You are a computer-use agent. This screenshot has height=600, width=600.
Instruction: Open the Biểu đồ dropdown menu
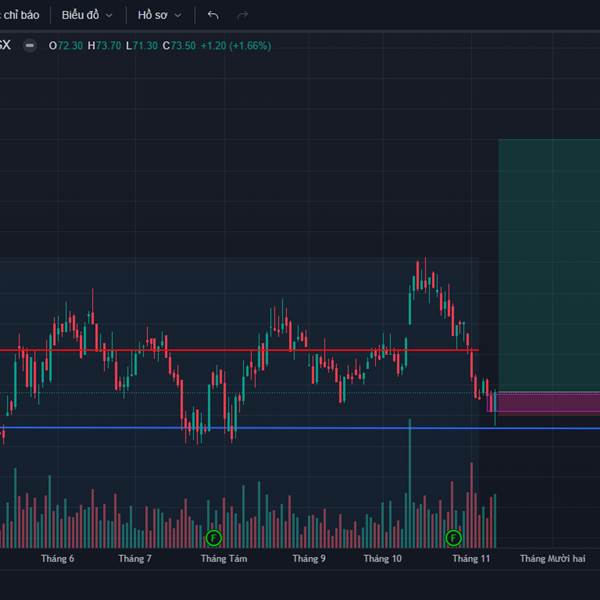[x=87, y=15]
